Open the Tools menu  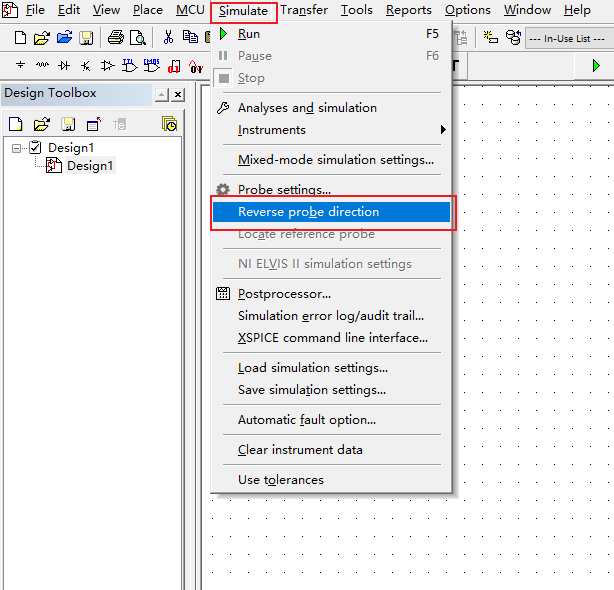point(356,10)
